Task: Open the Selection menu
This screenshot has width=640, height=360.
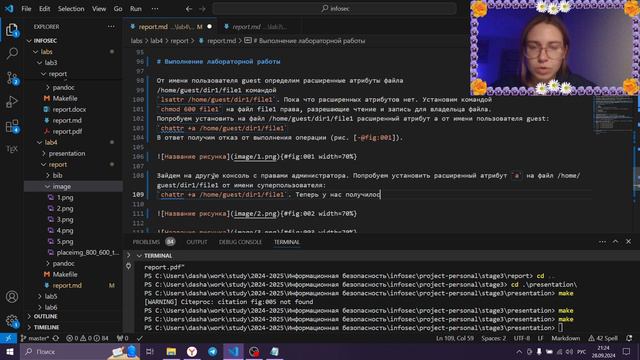Action: (x=71, y=9)
